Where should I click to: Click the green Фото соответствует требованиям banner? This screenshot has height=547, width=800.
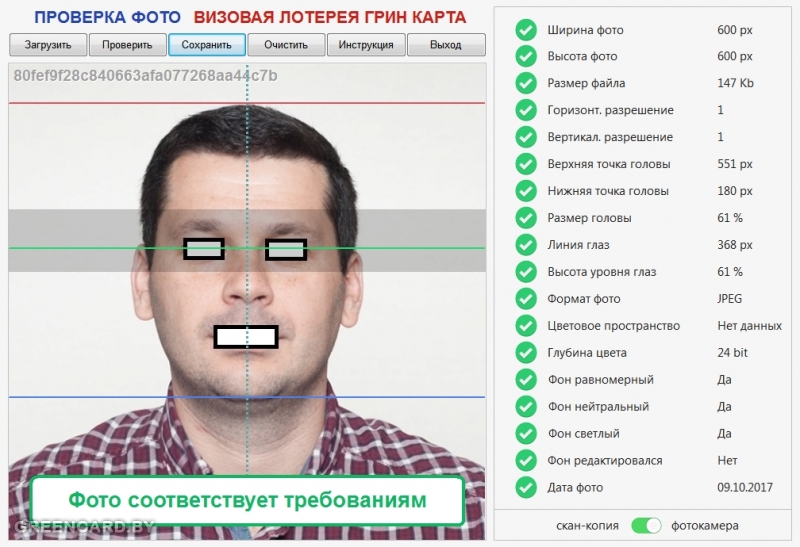(247, 500)
